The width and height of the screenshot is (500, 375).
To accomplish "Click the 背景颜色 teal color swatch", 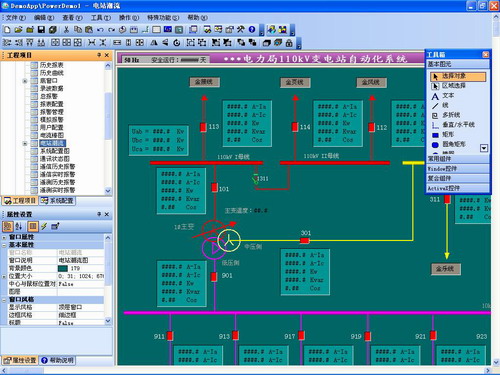I will pos(63,268).
